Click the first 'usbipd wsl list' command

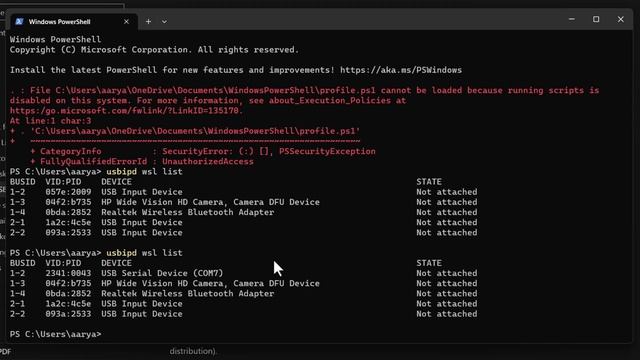(144, 171)
